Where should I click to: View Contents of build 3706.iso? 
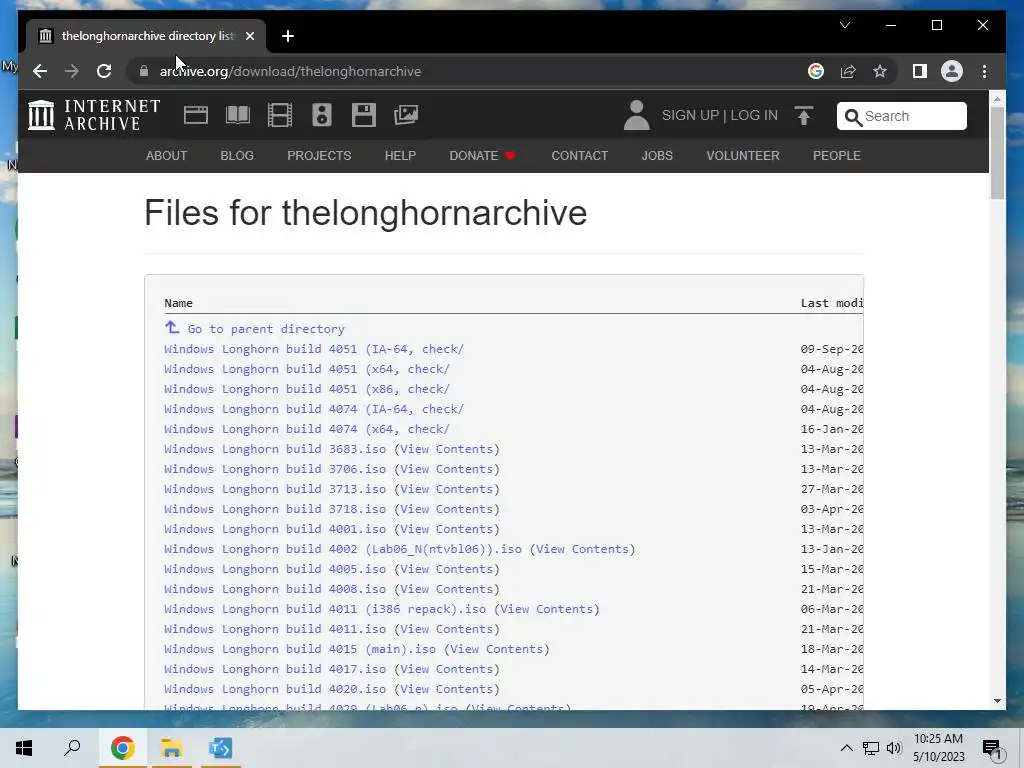pos(446,469)
